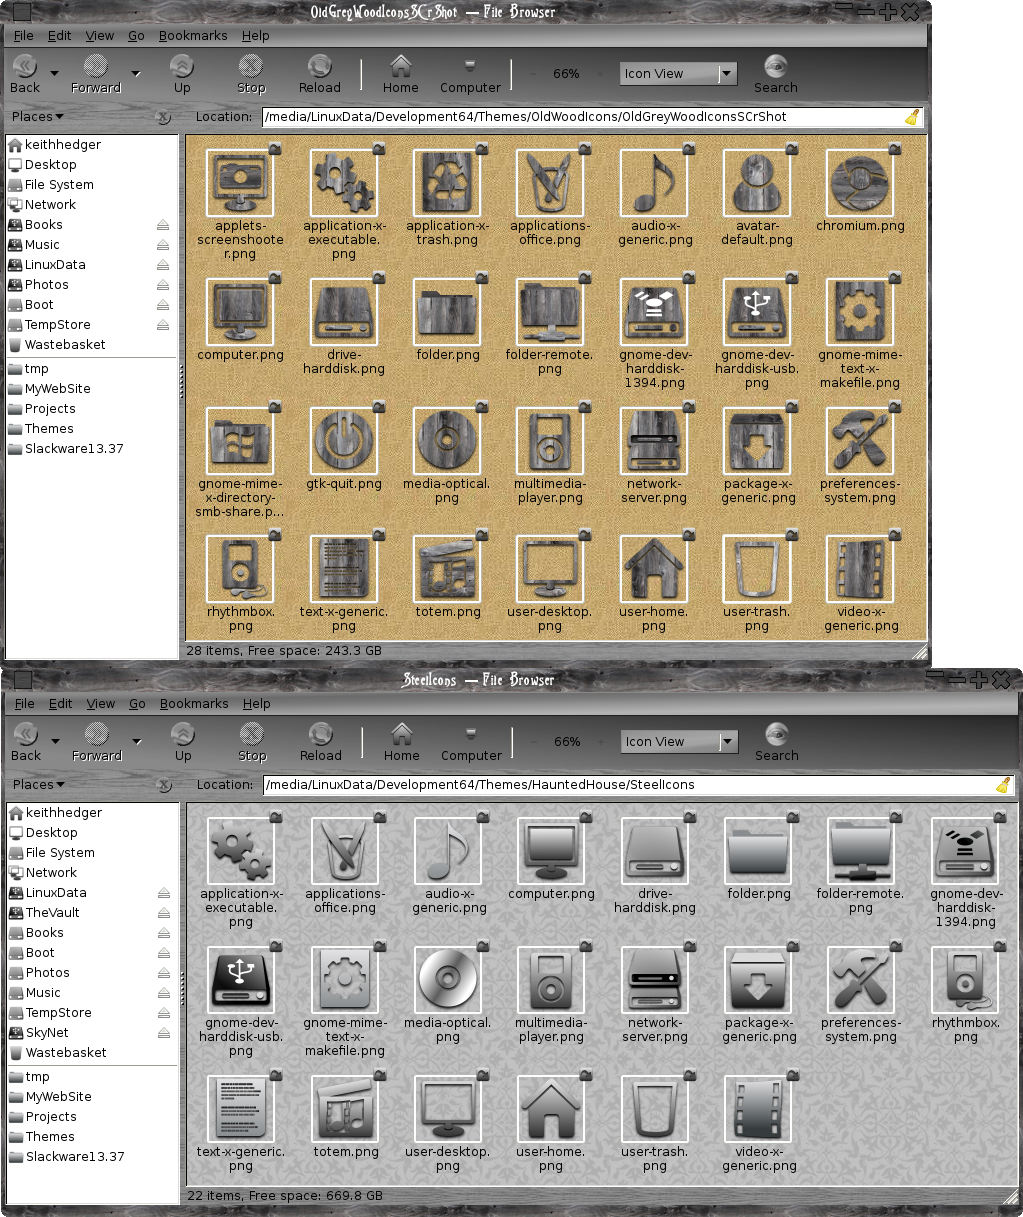
Task: Select steel folder-remote.png in bottom window
Action: point(861,851)
